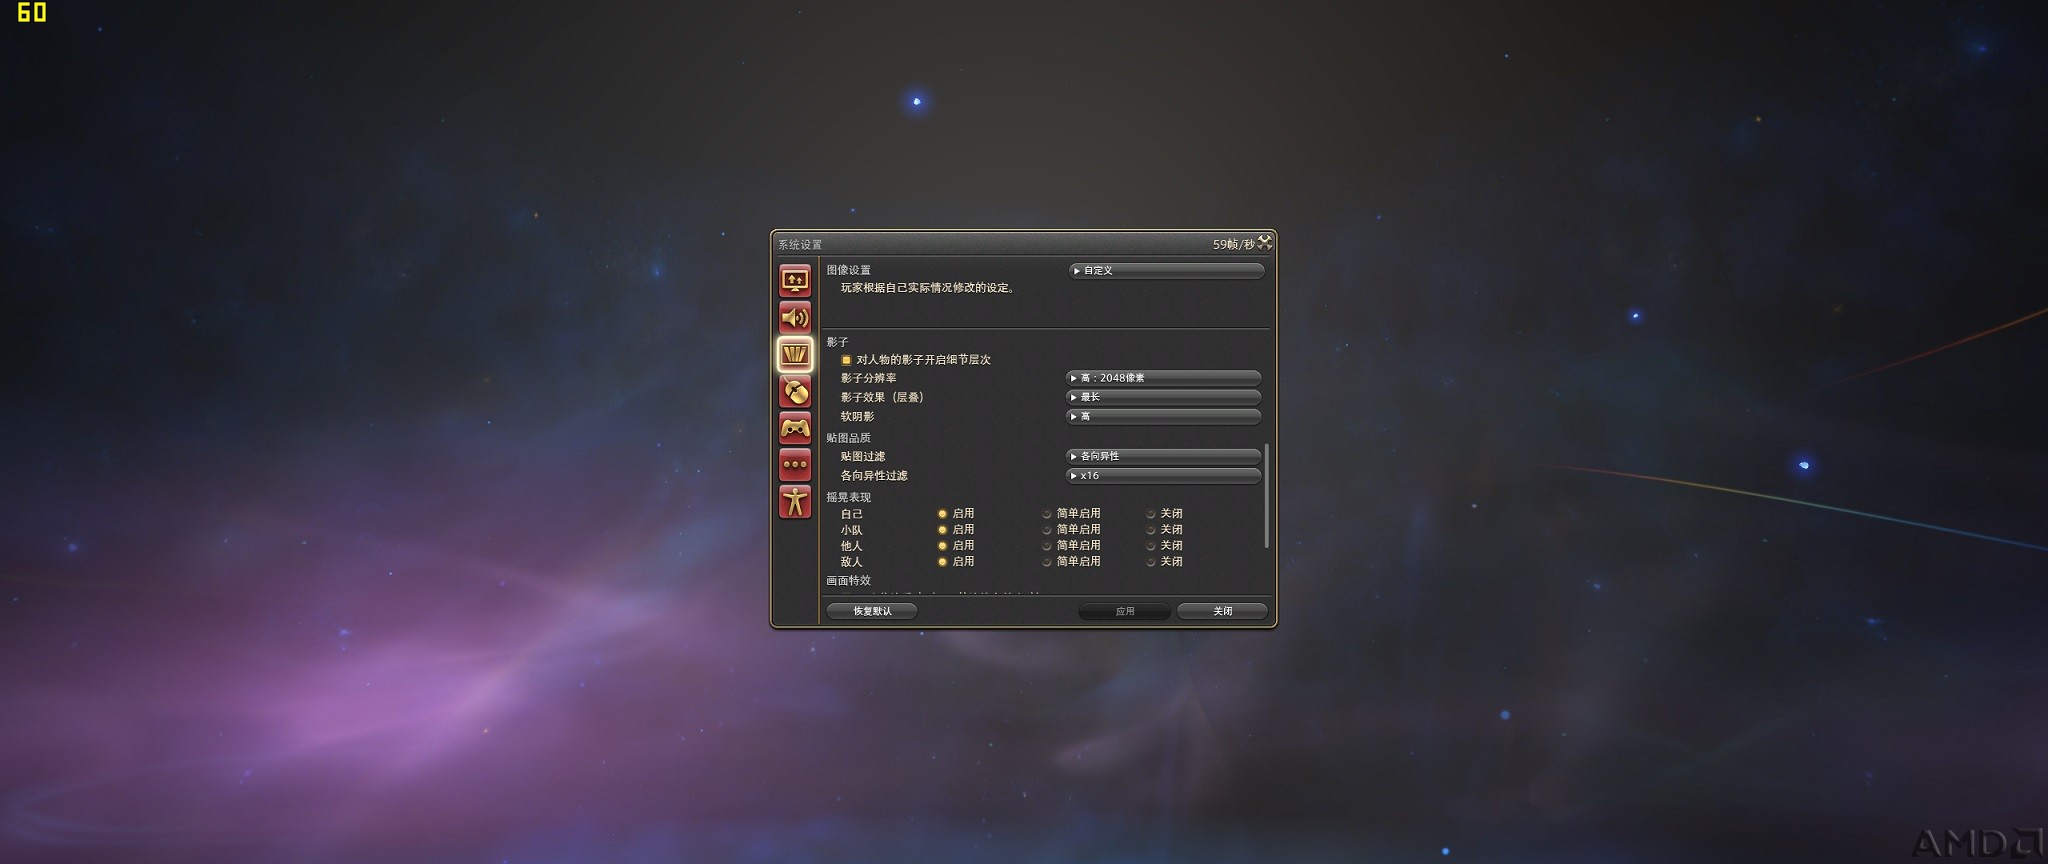Open the sound settings speaker icon
Image resolution: width=2048 pixels, height=864 pixels.
coord(795,317)
